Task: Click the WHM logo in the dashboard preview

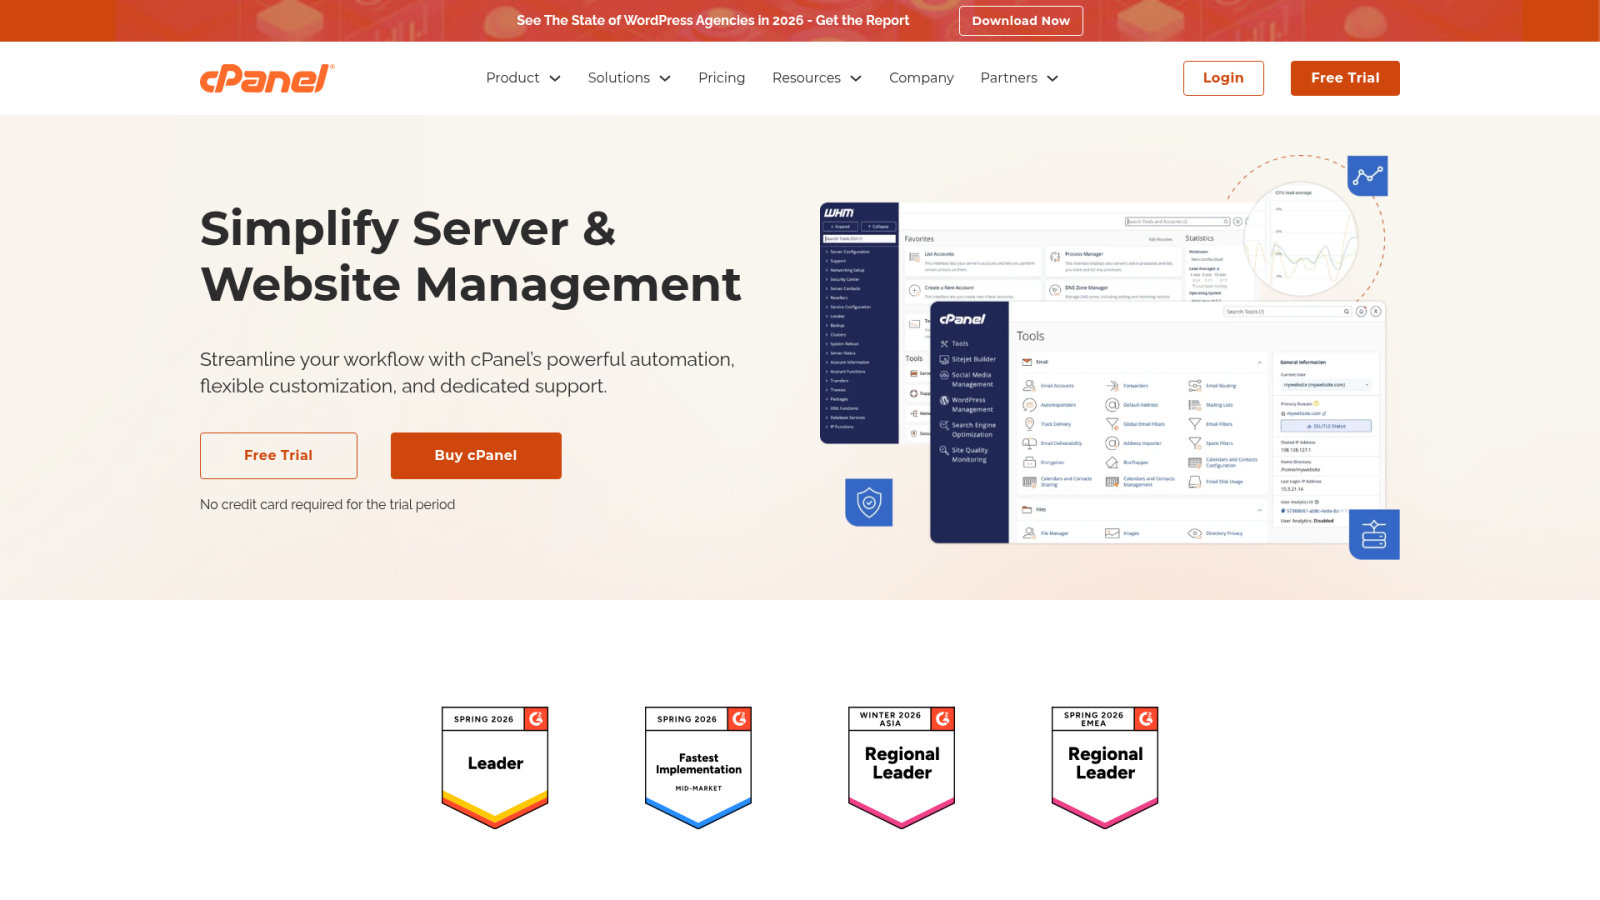Action: coord(838,213)
